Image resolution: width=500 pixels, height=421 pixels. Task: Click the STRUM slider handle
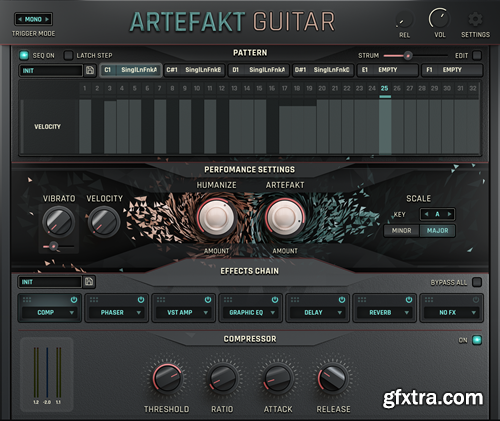407,56
